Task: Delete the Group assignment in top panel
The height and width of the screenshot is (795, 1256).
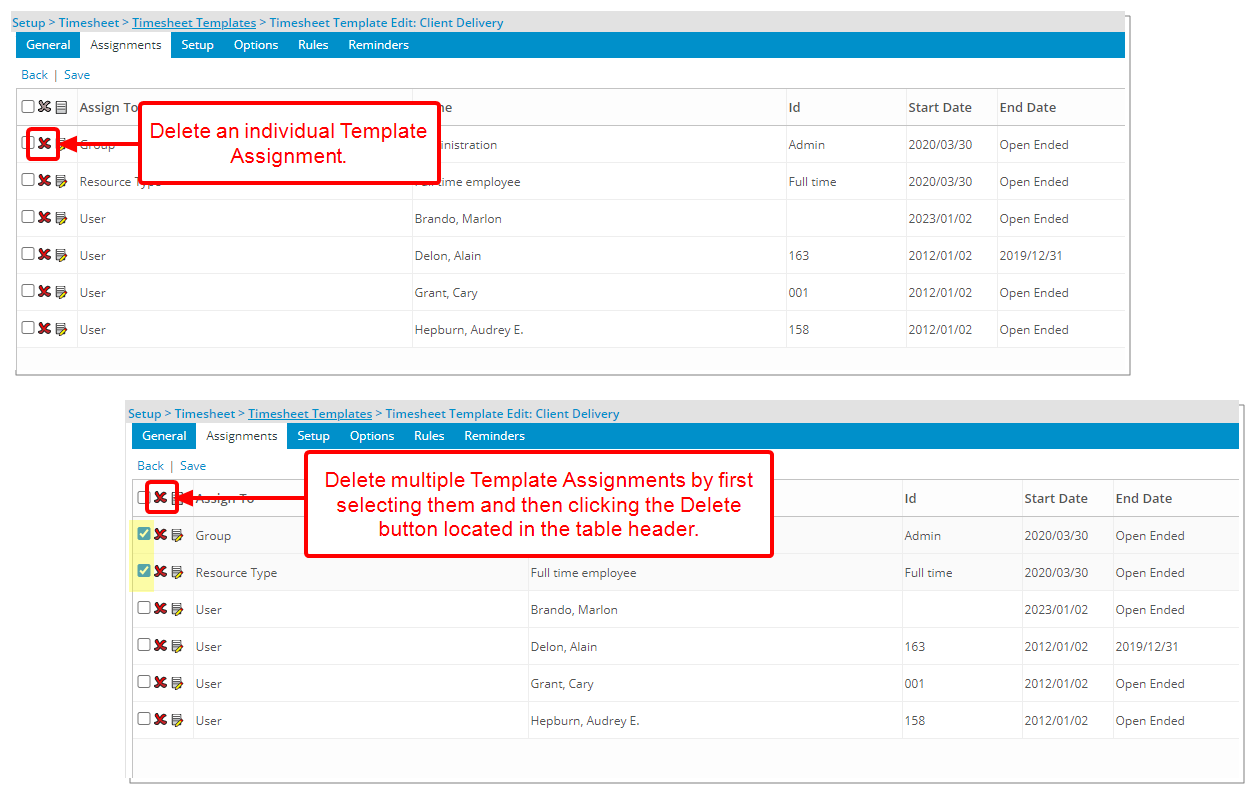Action: tap(44, 144)
